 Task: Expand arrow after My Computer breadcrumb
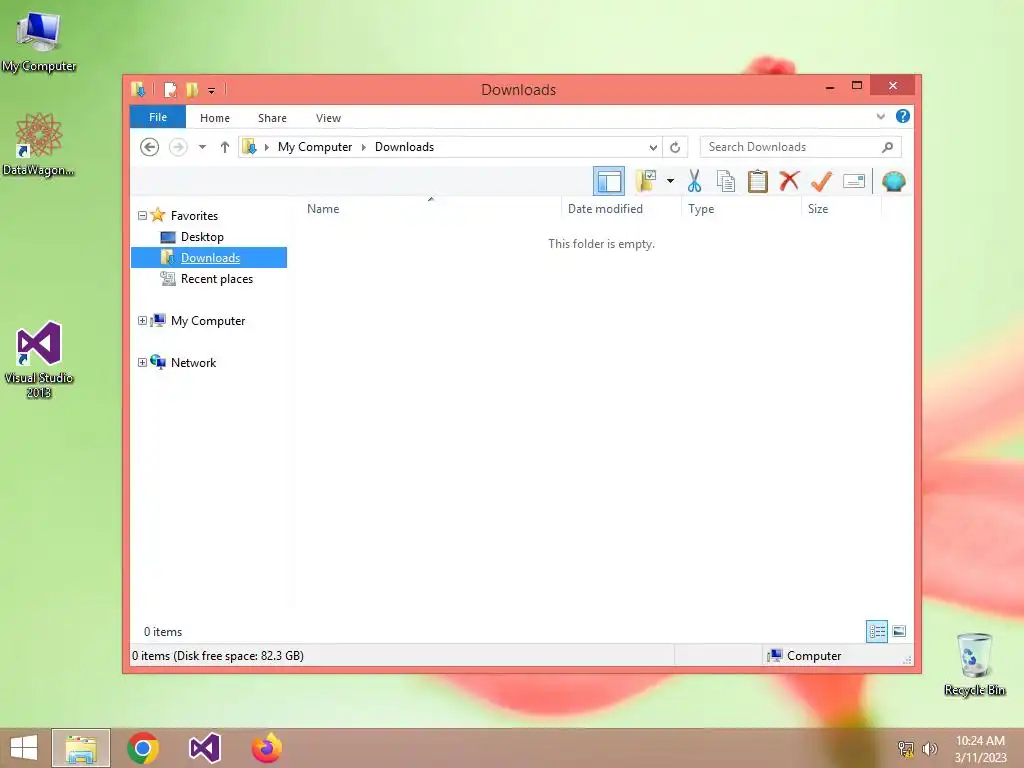[x=364, y=147]
